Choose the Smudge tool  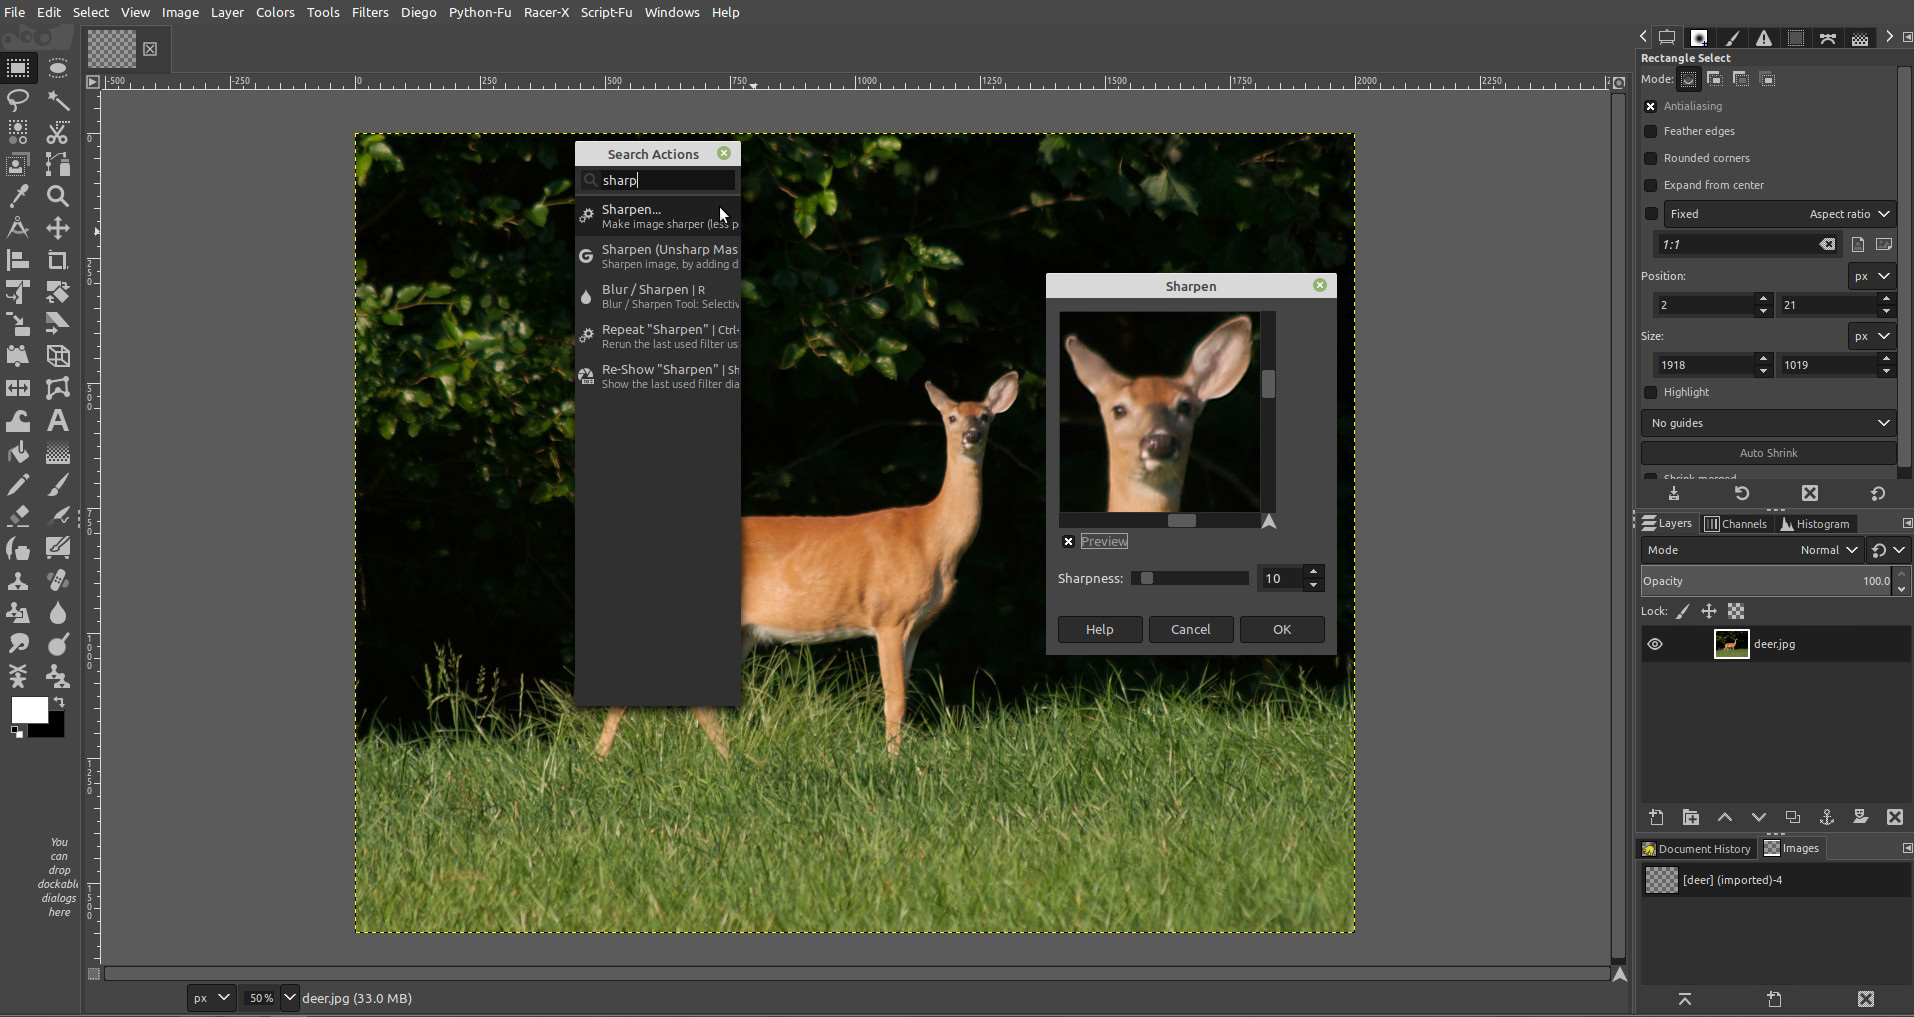[18, 644]
